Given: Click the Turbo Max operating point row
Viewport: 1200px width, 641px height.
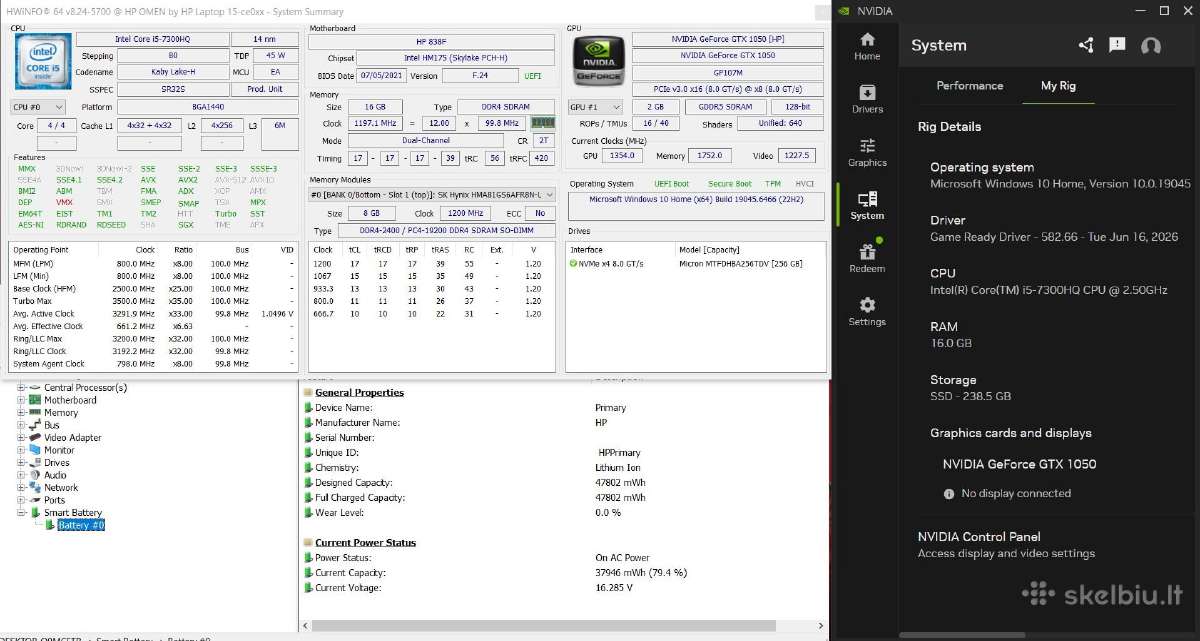Looking at the screenshot, I should (x=154, y=301).
